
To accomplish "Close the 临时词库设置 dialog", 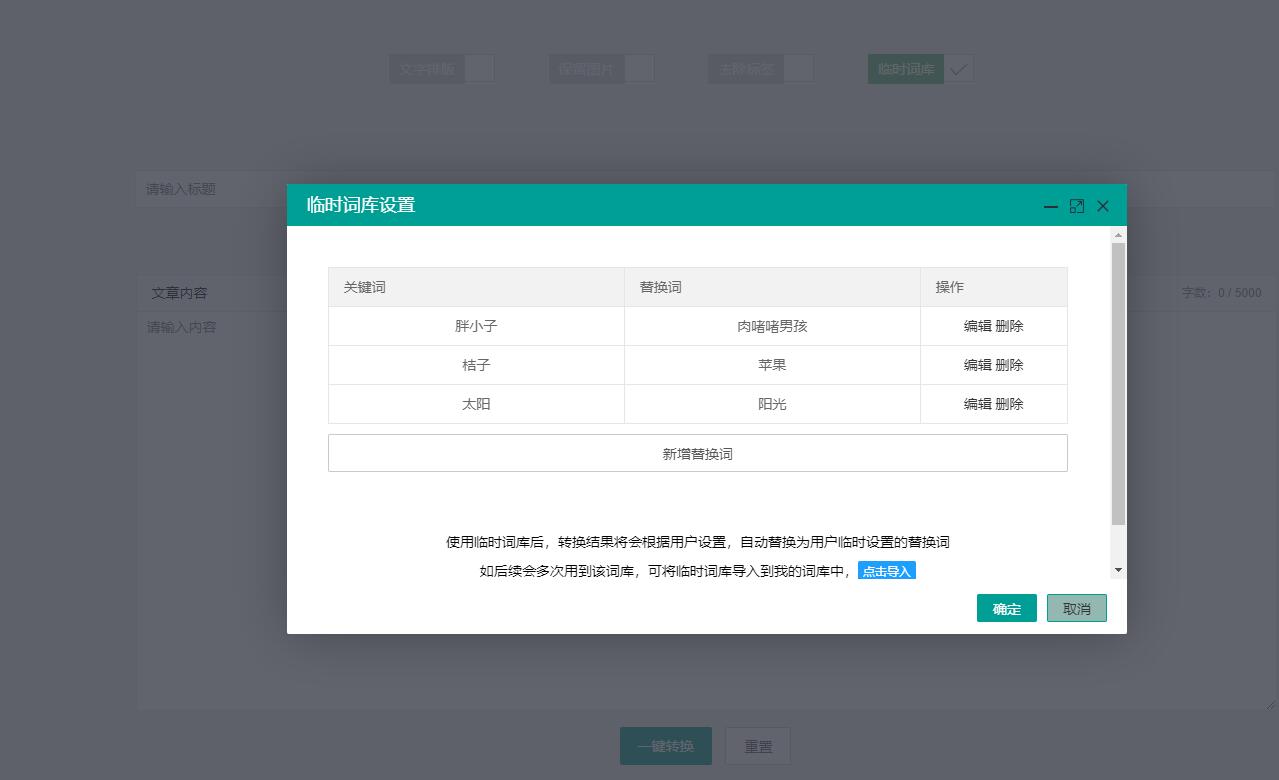I will tap(1103, 206).
